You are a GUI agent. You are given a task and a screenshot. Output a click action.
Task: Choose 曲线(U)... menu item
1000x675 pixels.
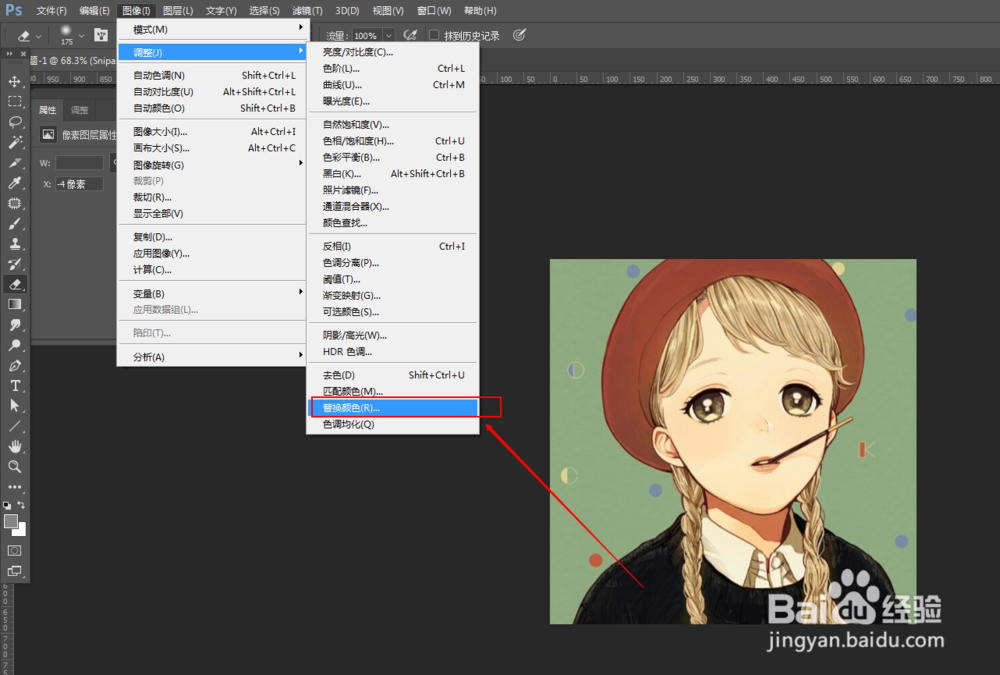tap(393, 85)
